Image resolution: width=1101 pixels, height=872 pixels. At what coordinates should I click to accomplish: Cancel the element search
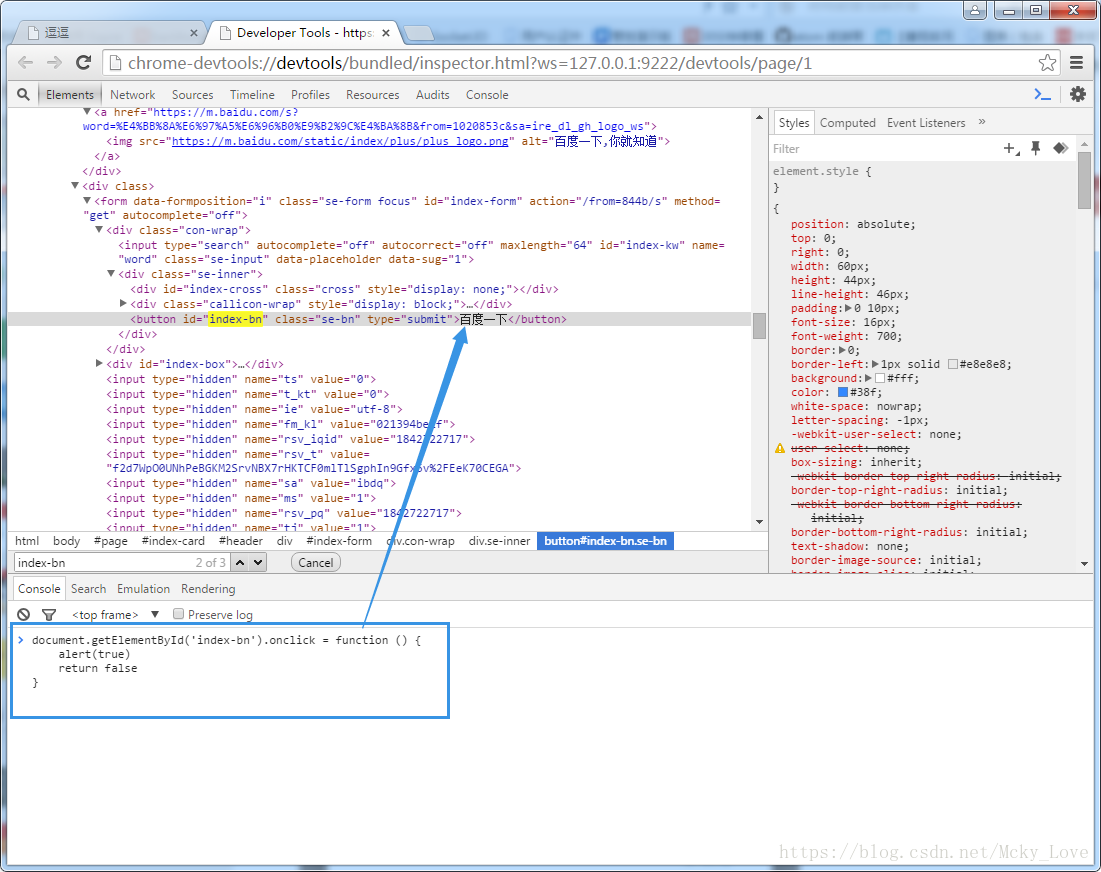(316, 562)
